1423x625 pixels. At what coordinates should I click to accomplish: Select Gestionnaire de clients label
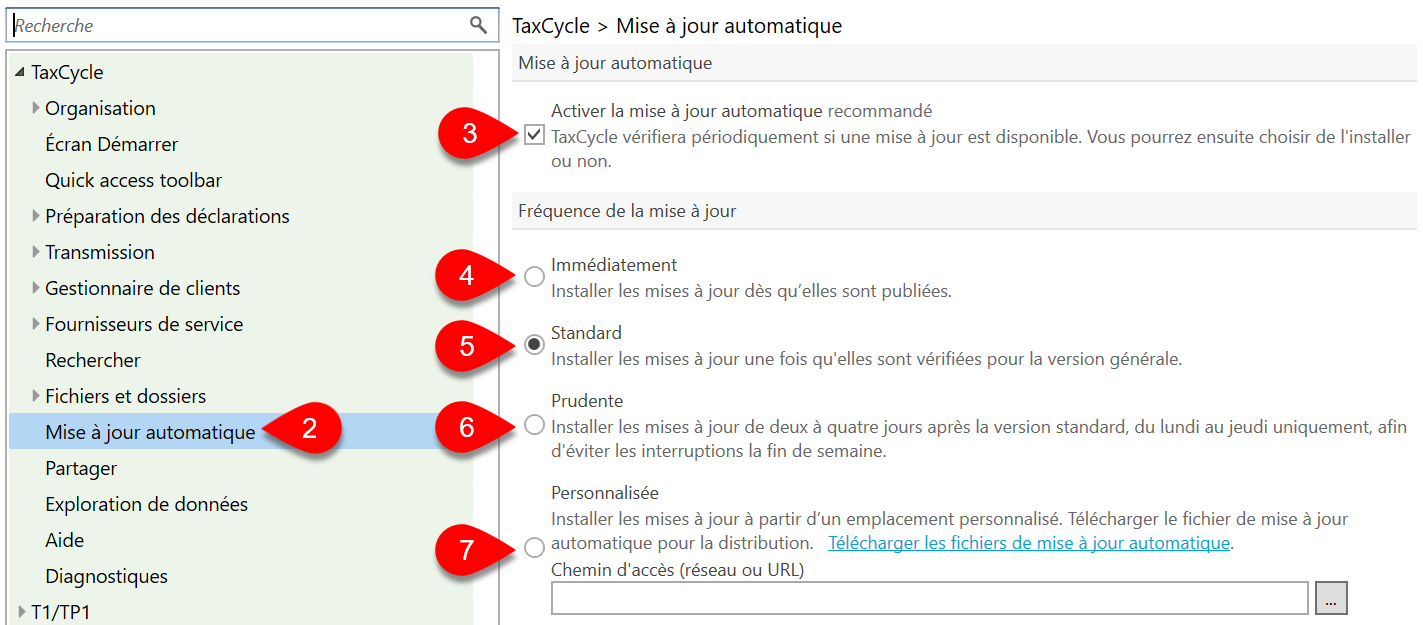pyautogui.click(x=143, y=288)
